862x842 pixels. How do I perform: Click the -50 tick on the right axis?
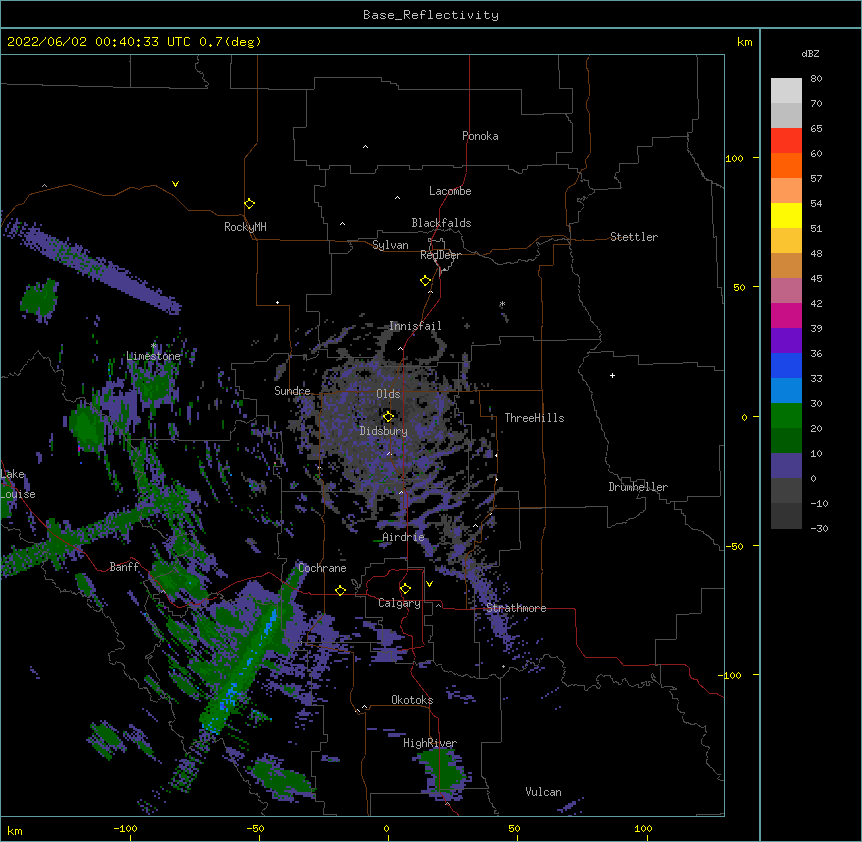click(734, 546)
